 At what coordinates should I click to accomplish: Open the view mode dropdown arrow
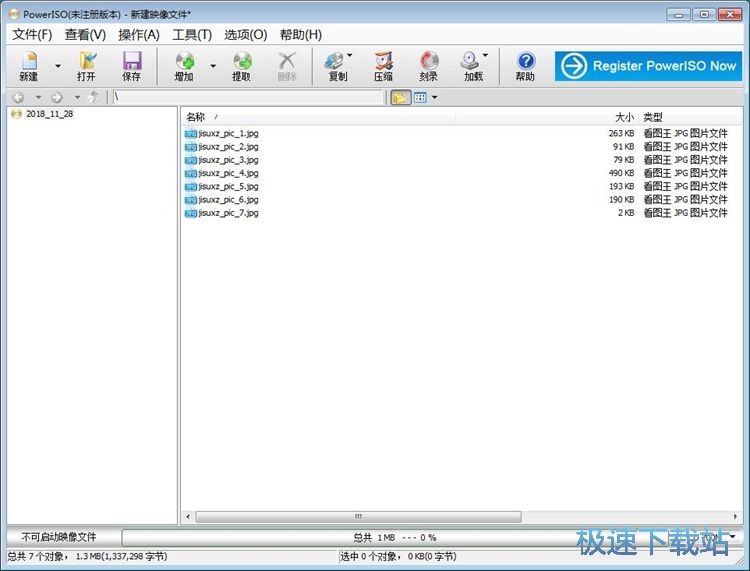[x=434, y=98]
